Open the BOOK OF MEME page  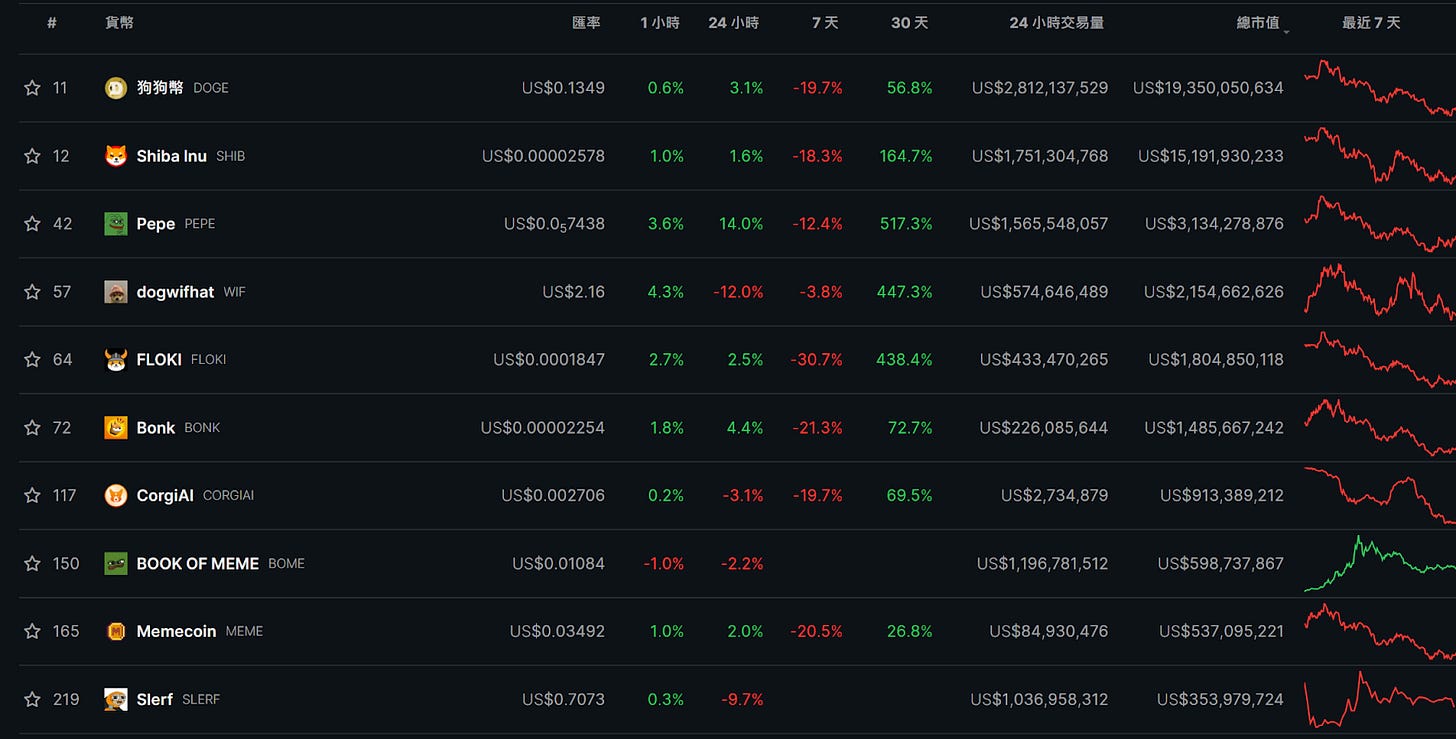[x=198, y=564]
